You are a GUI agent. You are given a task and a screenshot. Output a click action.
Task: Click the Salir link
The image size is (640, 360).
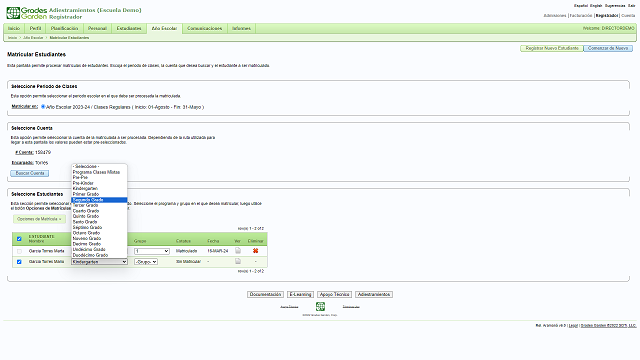click(631, 6)
